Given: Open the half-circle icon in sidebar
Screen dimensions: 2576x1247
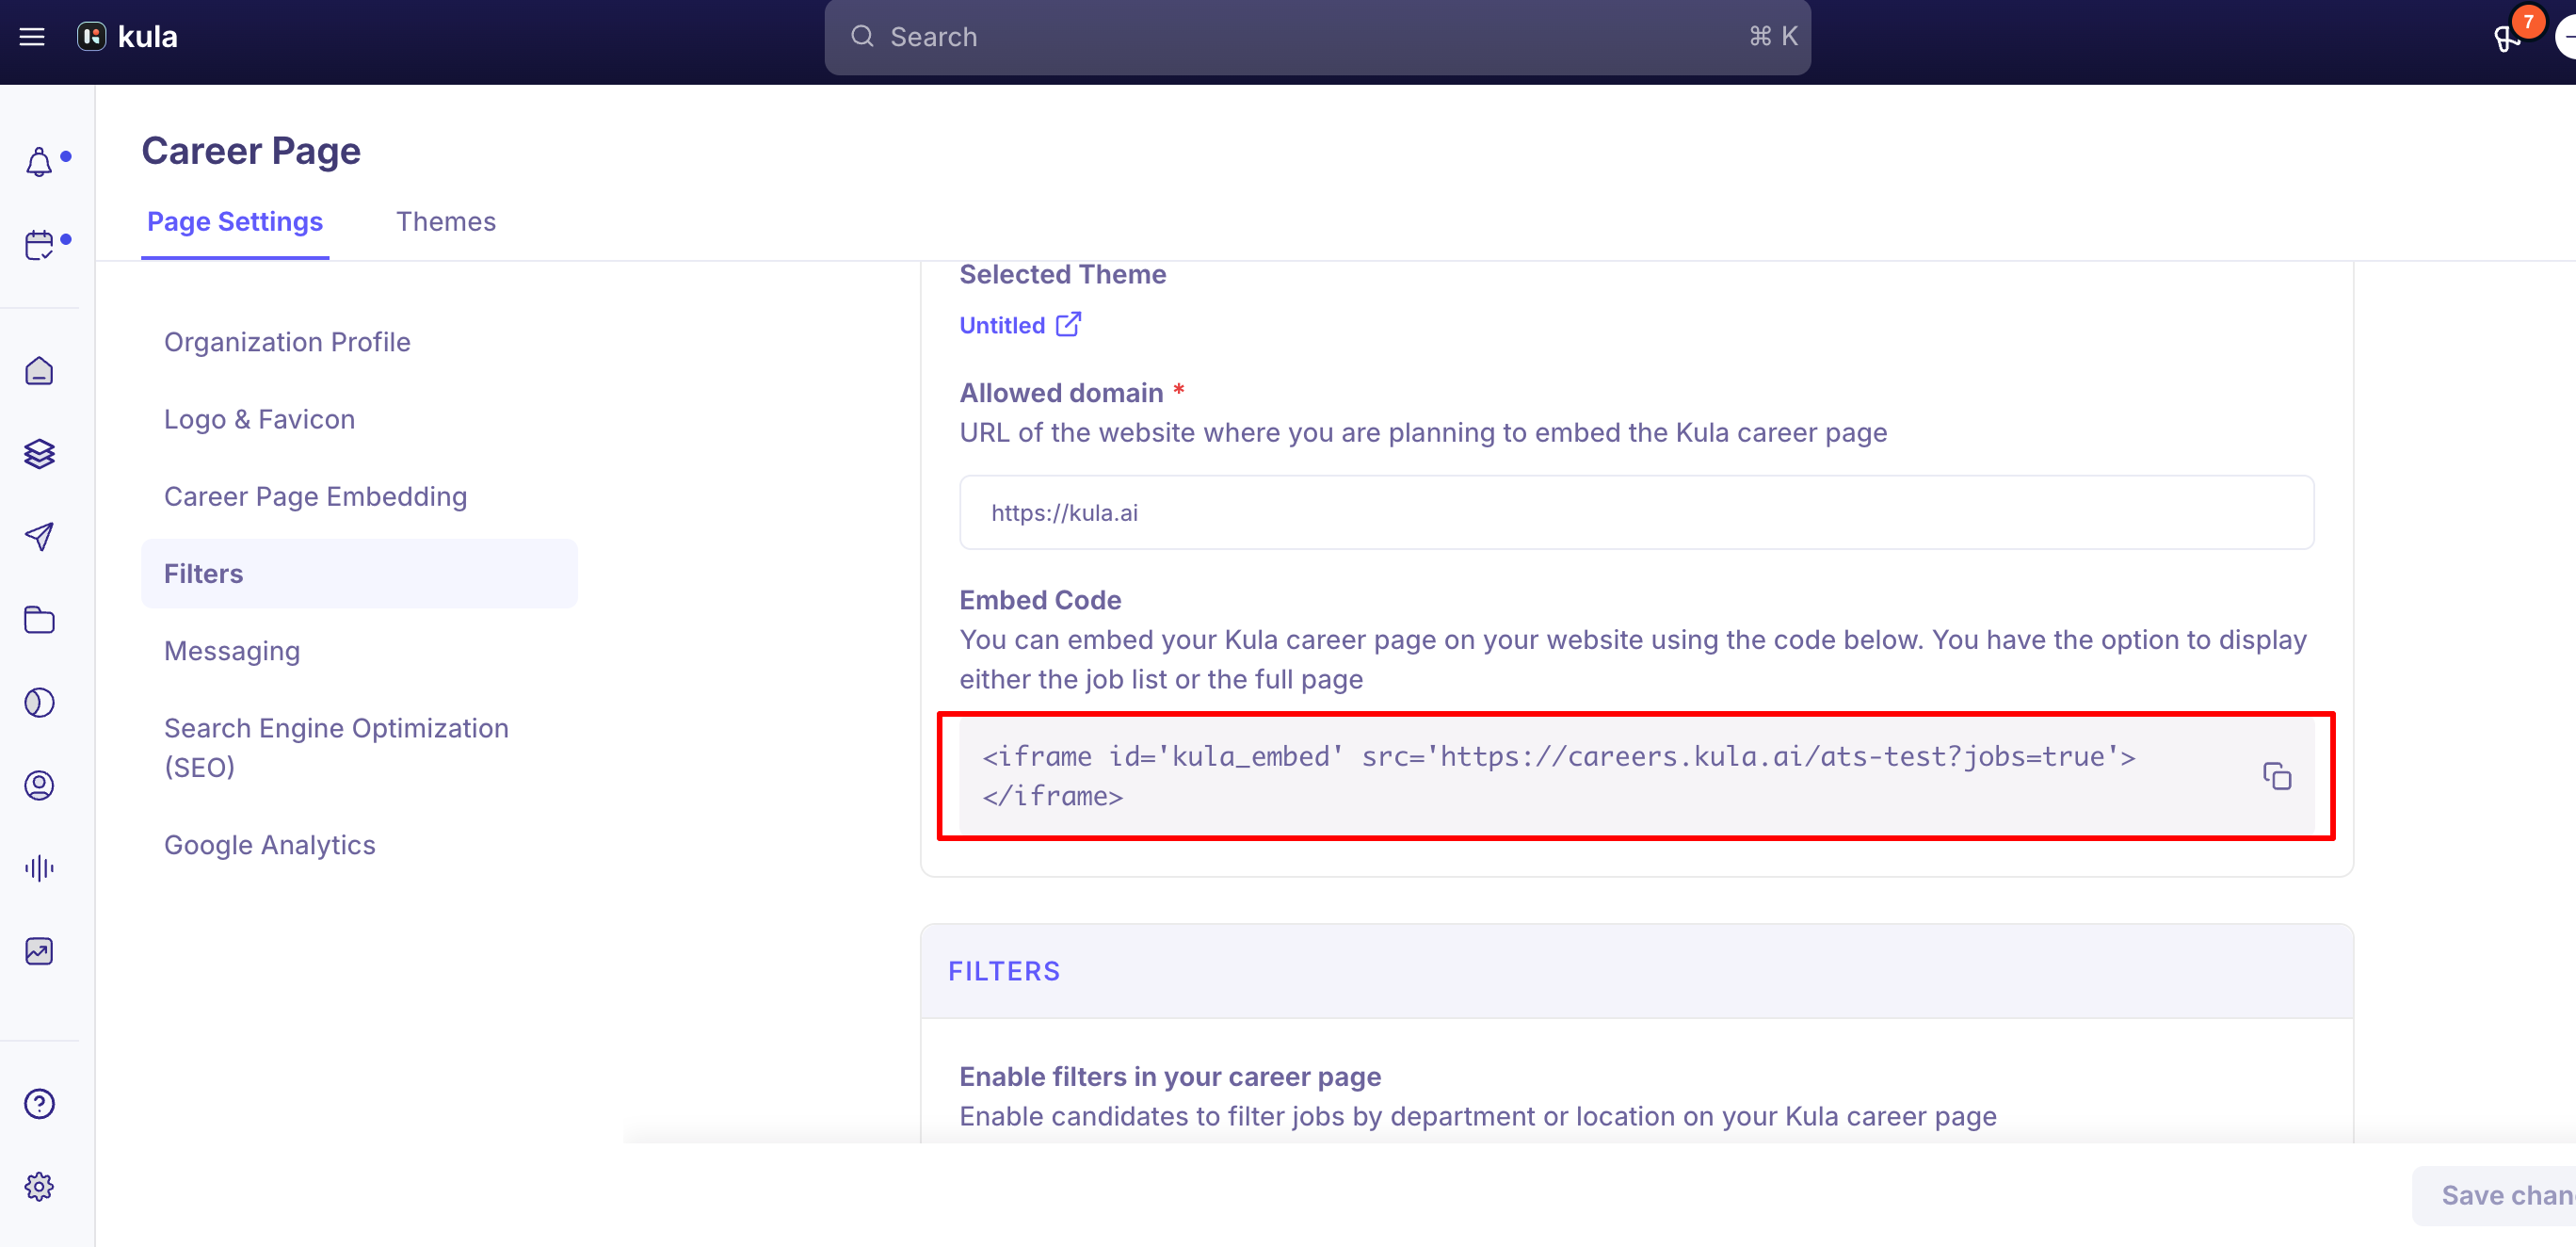Looking at the screenshot, I should [x=39, y=703].
